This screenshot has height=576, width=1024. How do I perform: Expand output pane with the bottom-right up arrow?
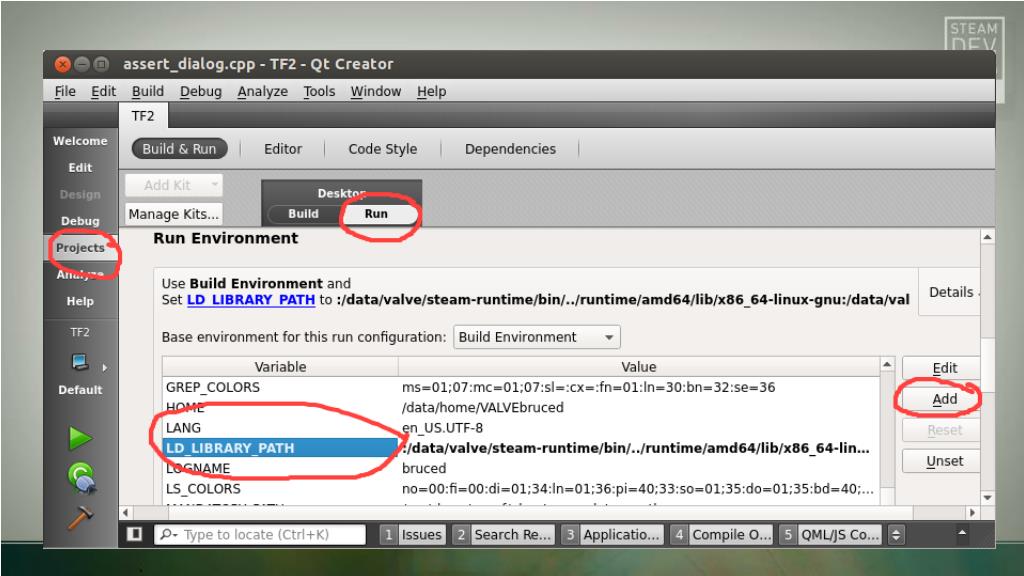pyautogui.click(x=962, y=533)
